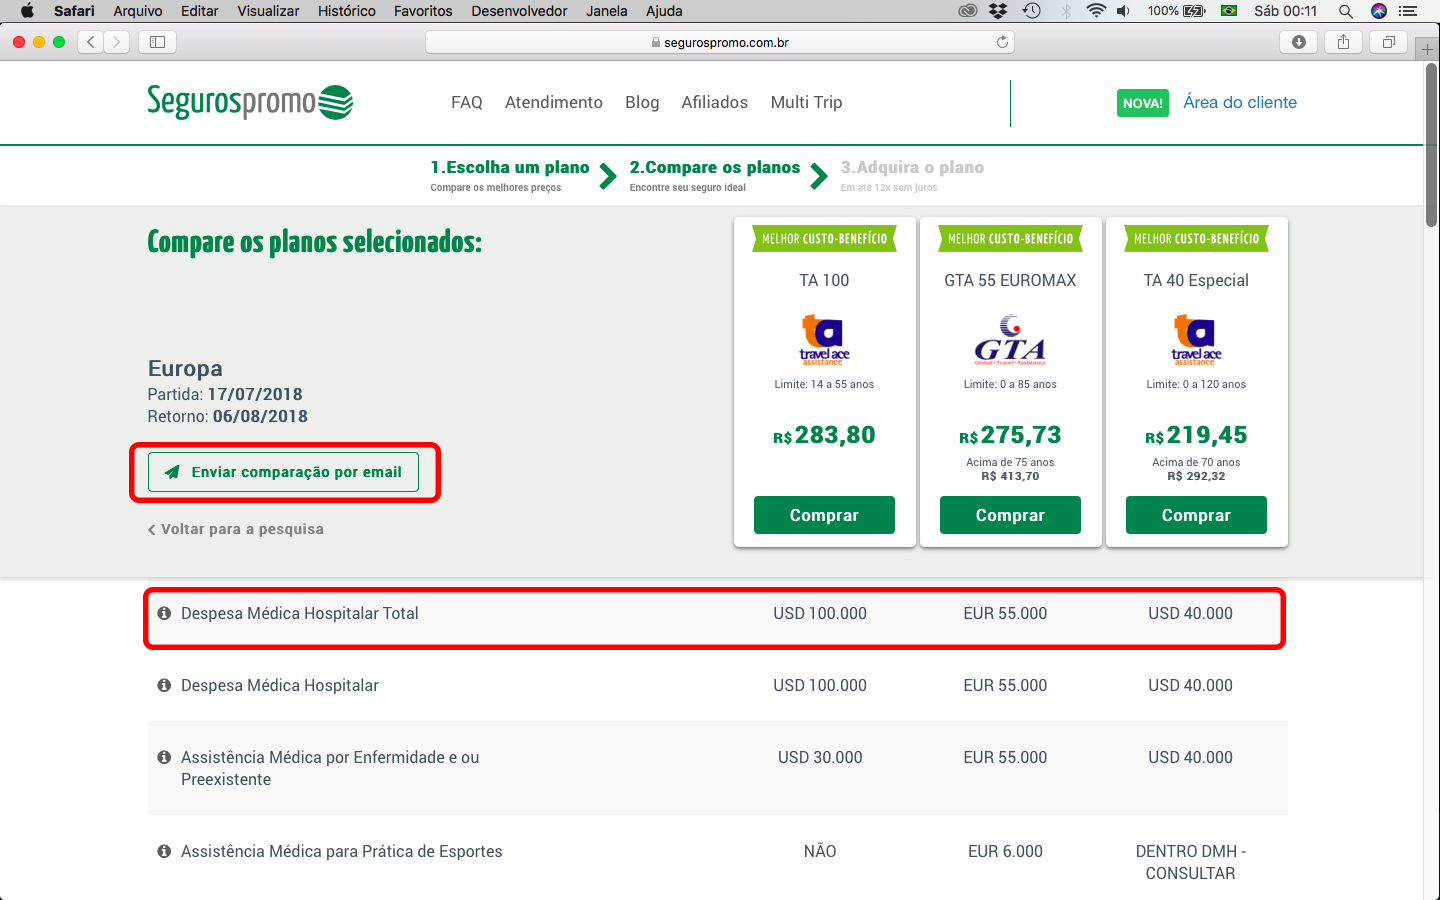The image size is (1440, 900).
Task: Open the Favoritos menu
Action: click(x=423, y=11)
